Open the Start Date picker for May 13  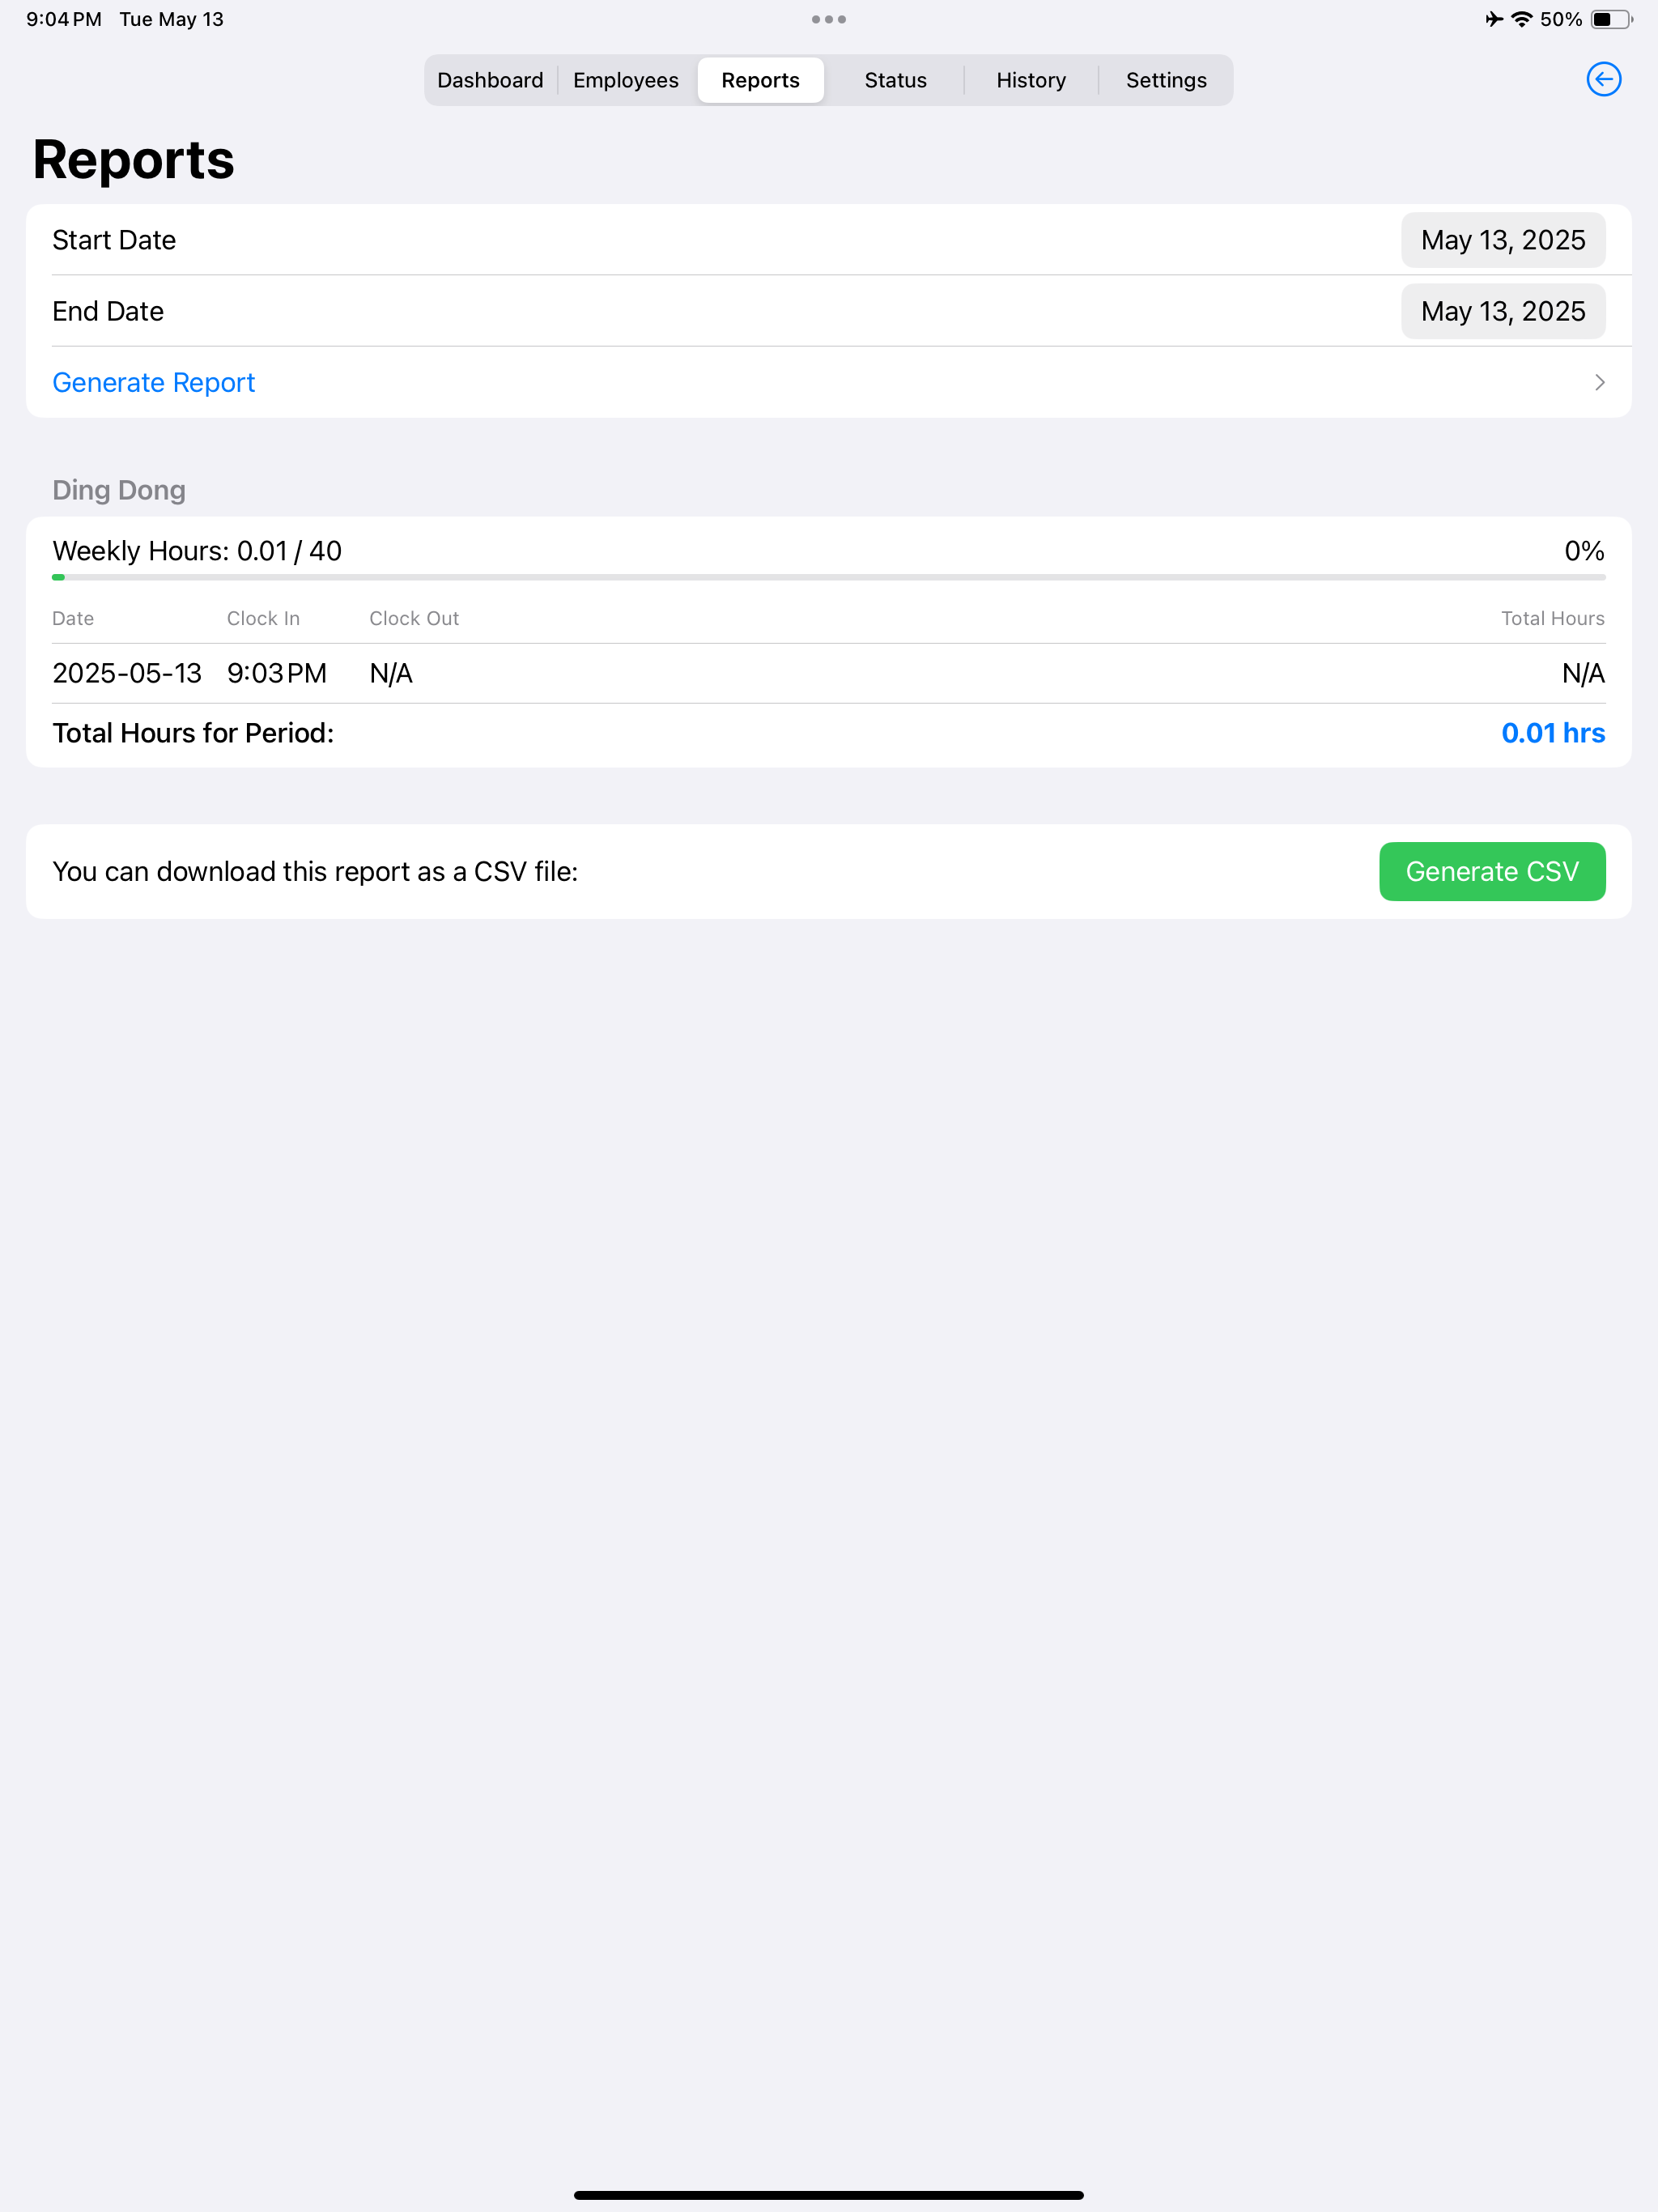click(1503, 240)
